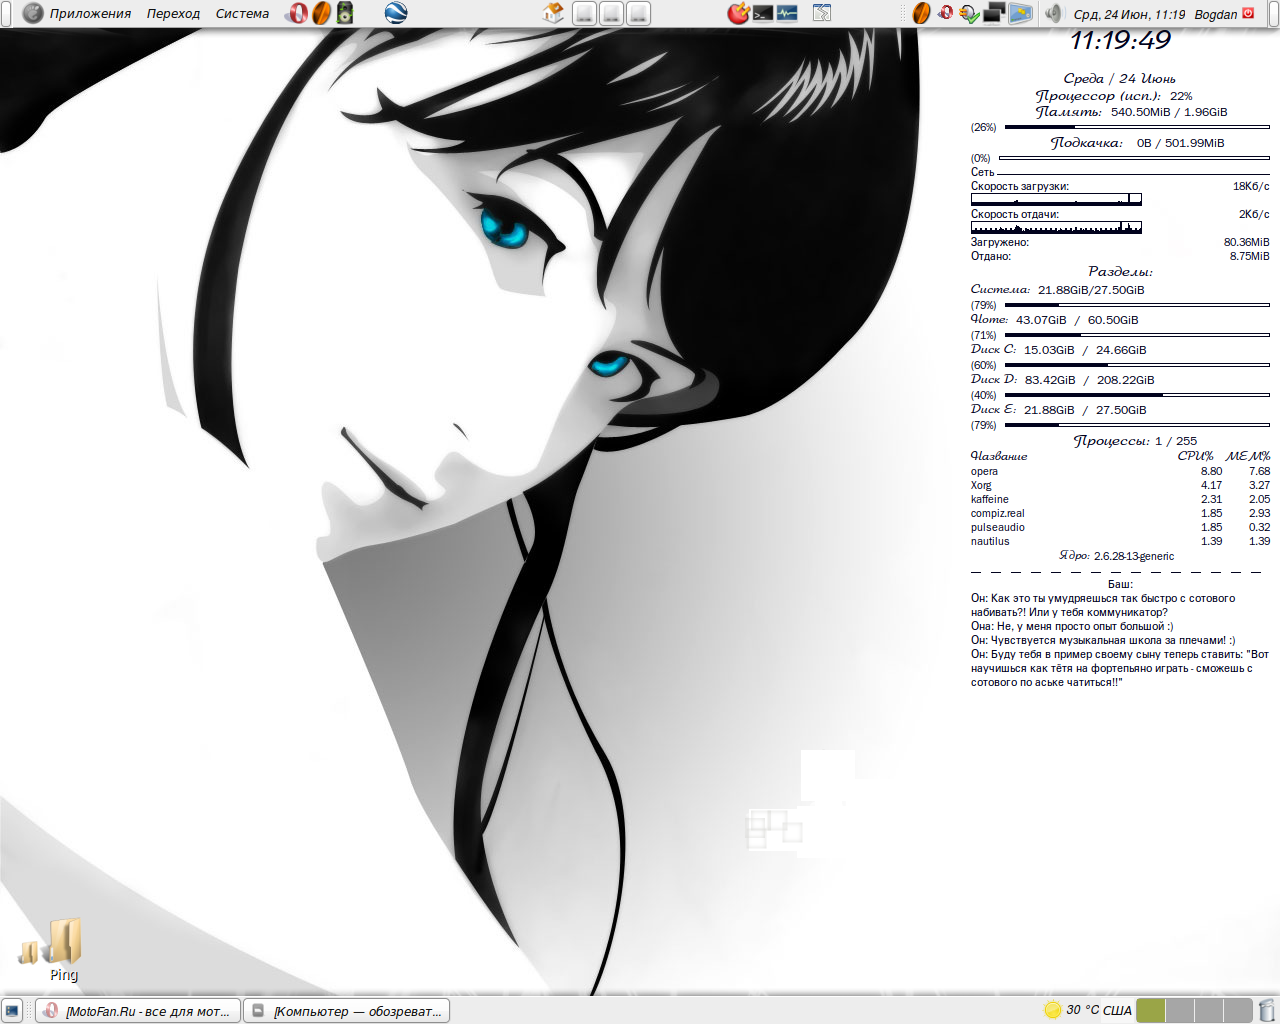Switch to the MotoFan.Ru Opera window
This screenshot has width=1280, height=1024.
point(138,1011)
